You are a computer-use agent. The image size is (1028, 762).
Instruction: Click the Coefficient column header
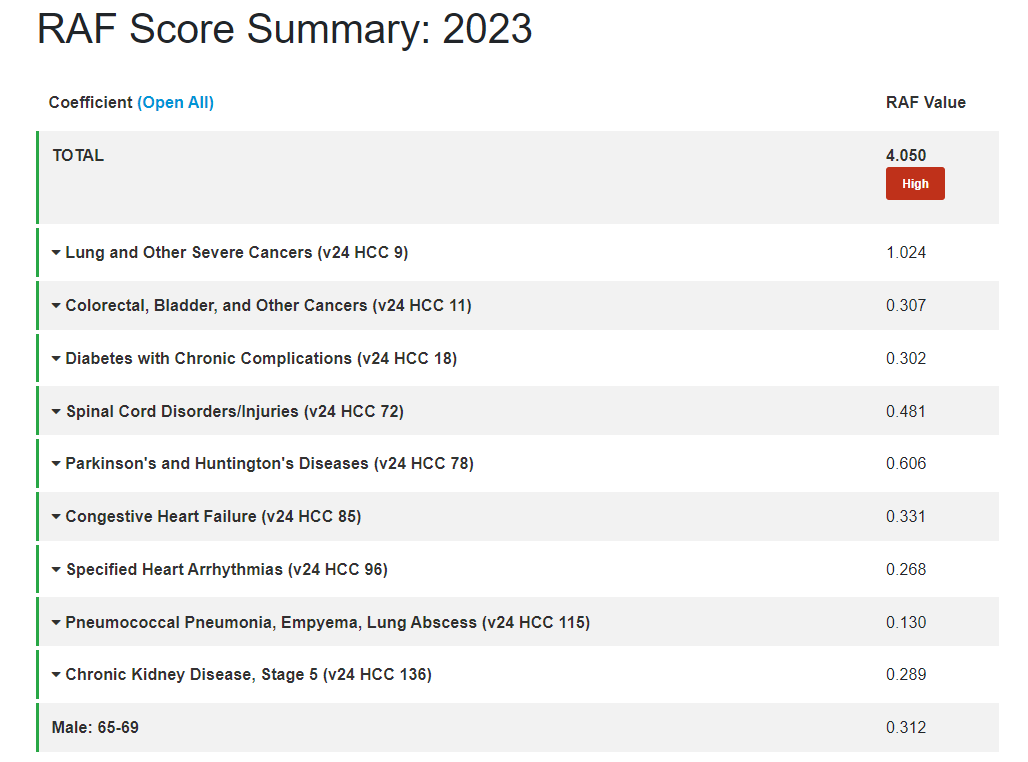[x=90, y=102]
